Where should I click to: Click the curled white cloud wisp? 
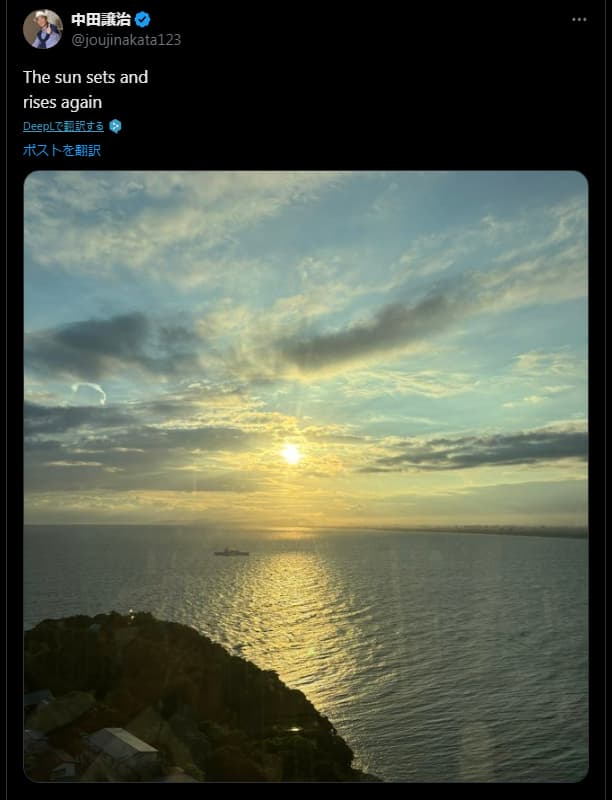(90, 392)
